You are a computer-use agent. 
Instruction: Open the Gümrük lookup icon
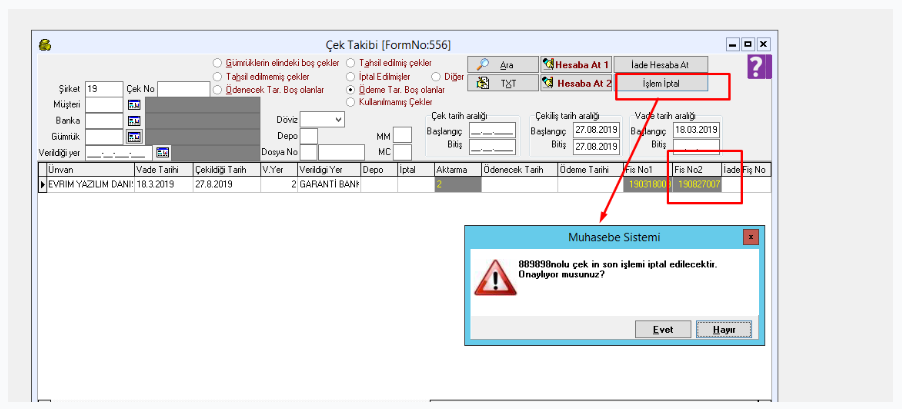coord(134,137)
